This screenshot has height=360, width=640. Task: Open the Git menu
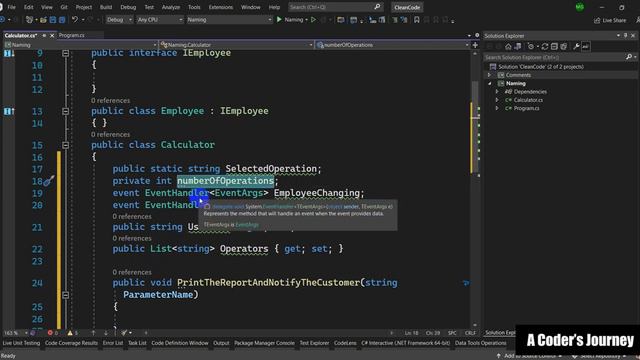coord(64,7)
